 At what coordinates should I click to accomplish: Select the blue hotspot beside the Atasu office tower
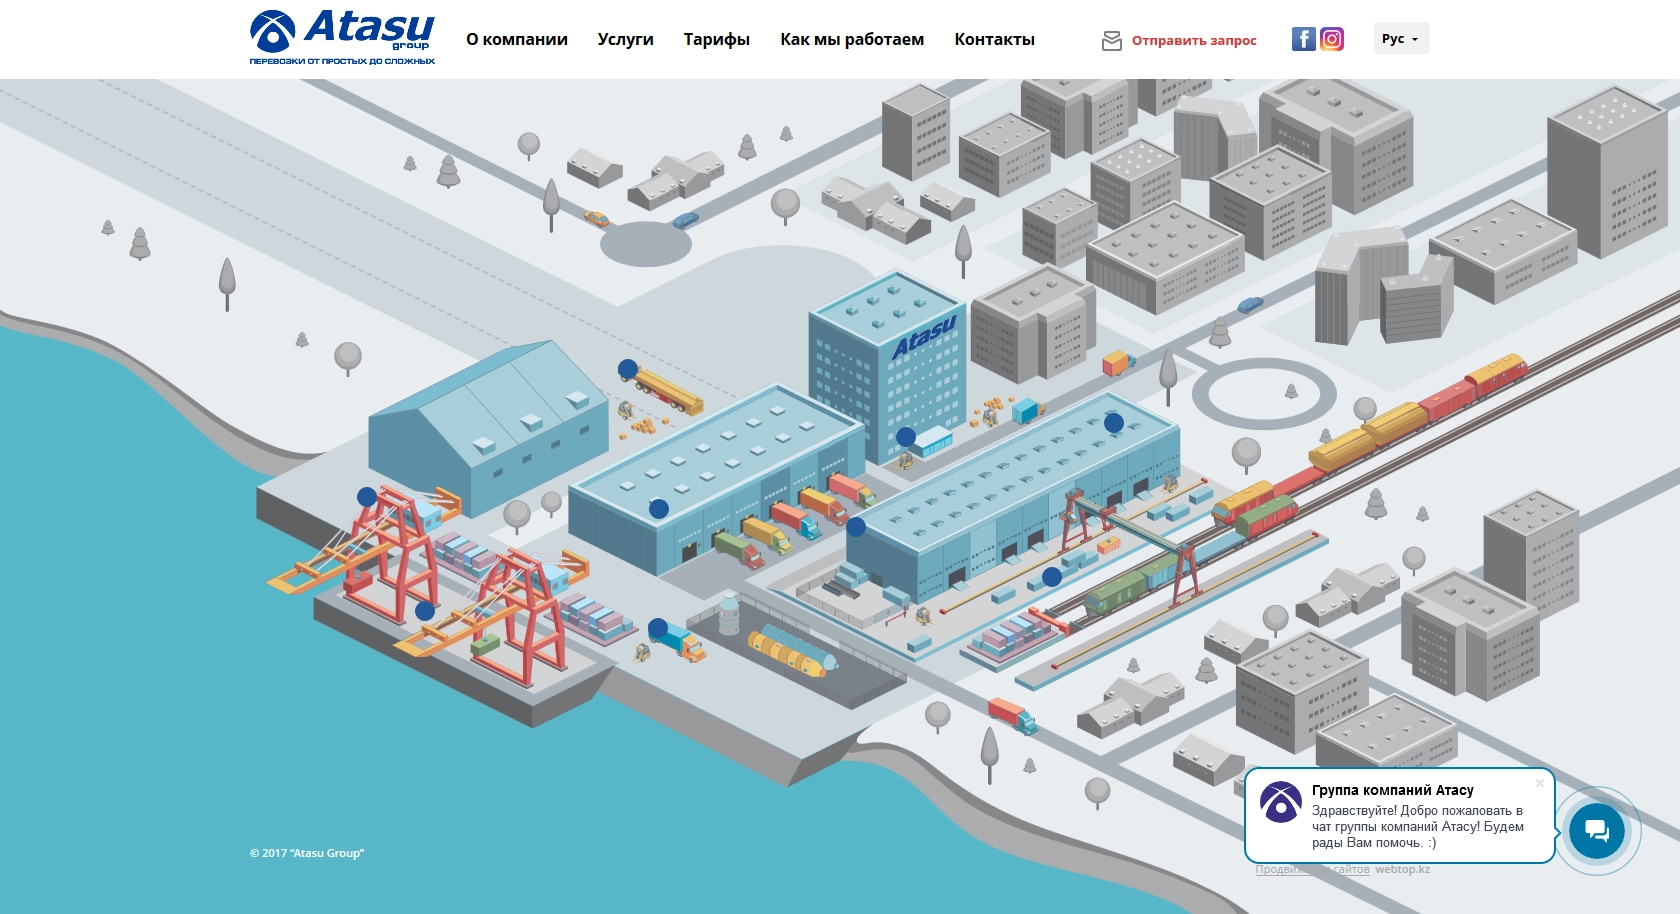click(x=906, y=437)
